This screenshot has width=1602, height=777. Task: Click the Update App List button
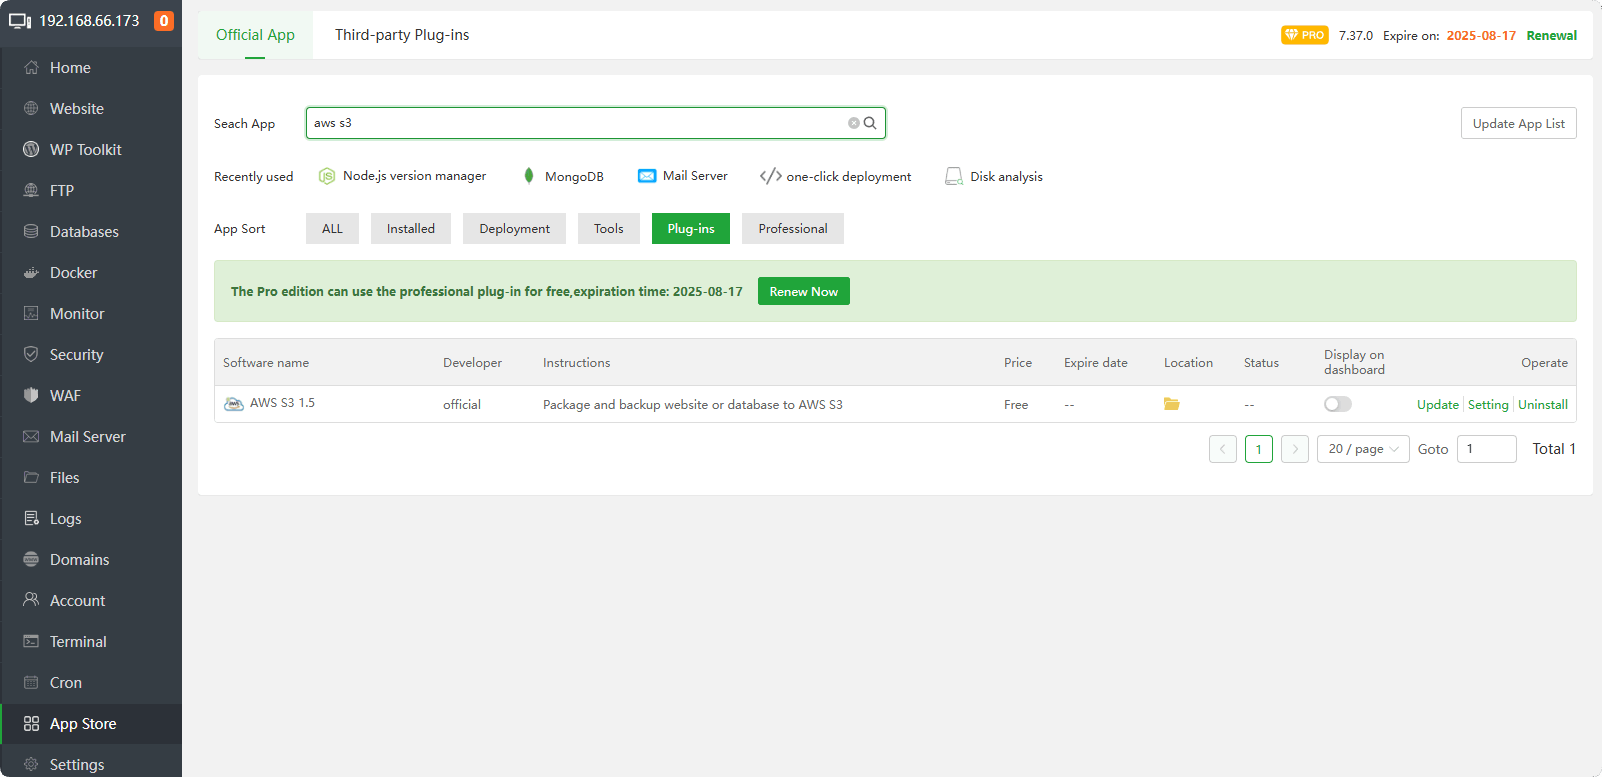[x=1519, y=123]
